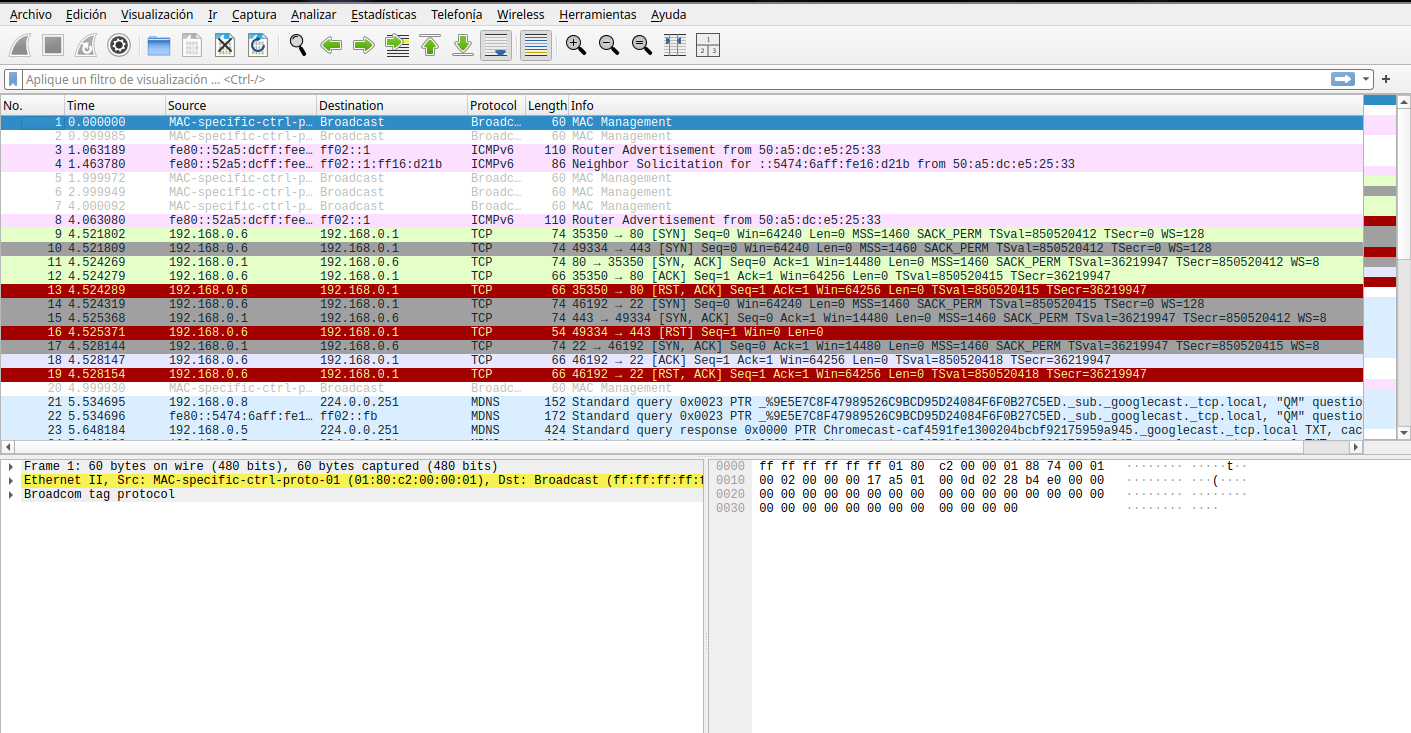
Task: Click the pane layout 1-2-3 icon
Action: pos(708,45)
